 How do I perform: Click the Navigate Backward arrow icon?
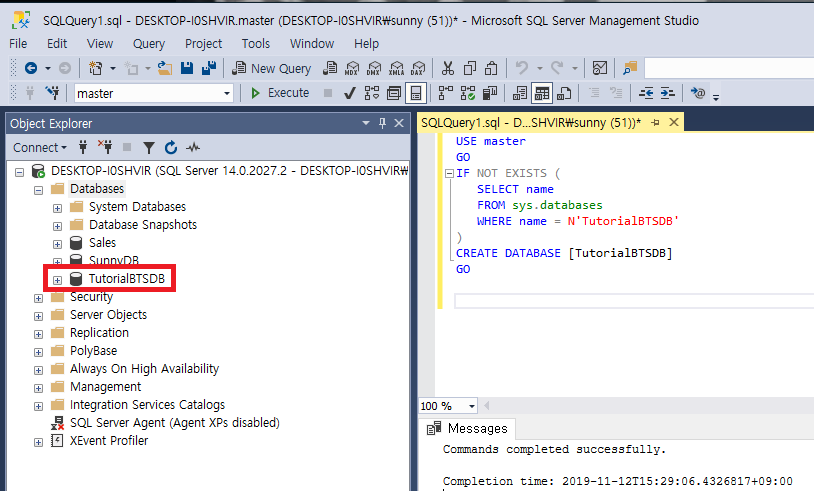coord(31,68)
